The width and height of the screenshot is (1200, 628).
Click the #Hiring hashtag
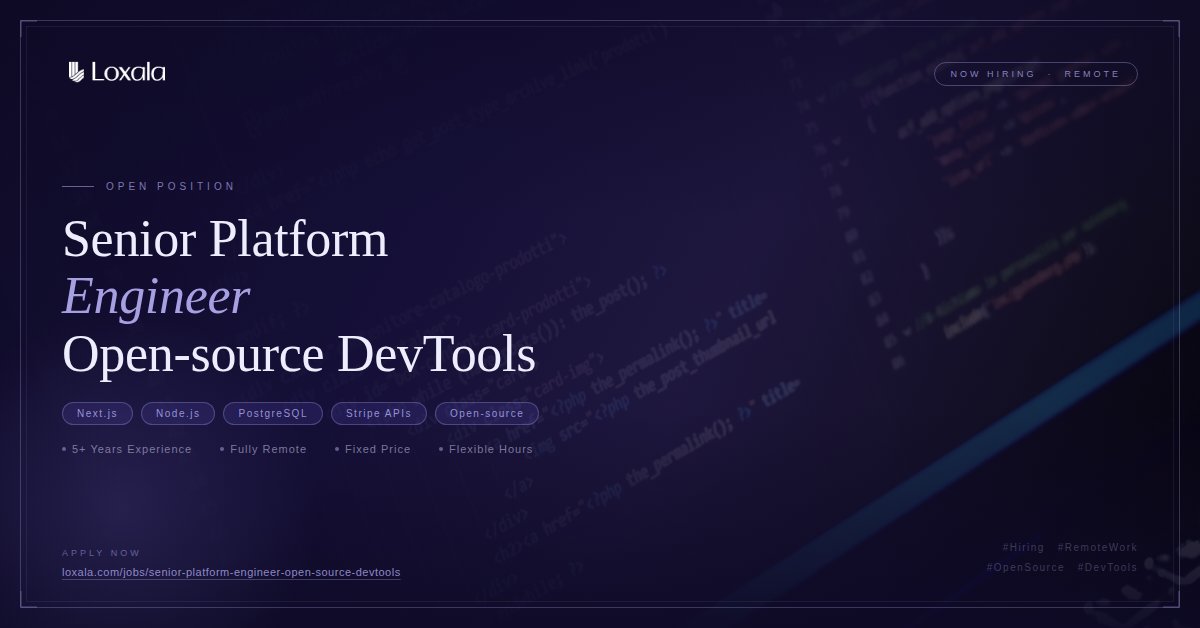pyautogui.click(x=1023, y=547)
